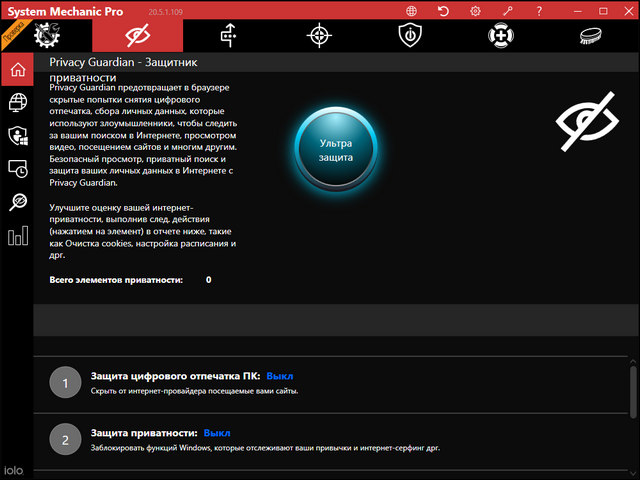640x480 pixels.
Task: Close the System Mechanic Pro window
Action: [629, 11]
